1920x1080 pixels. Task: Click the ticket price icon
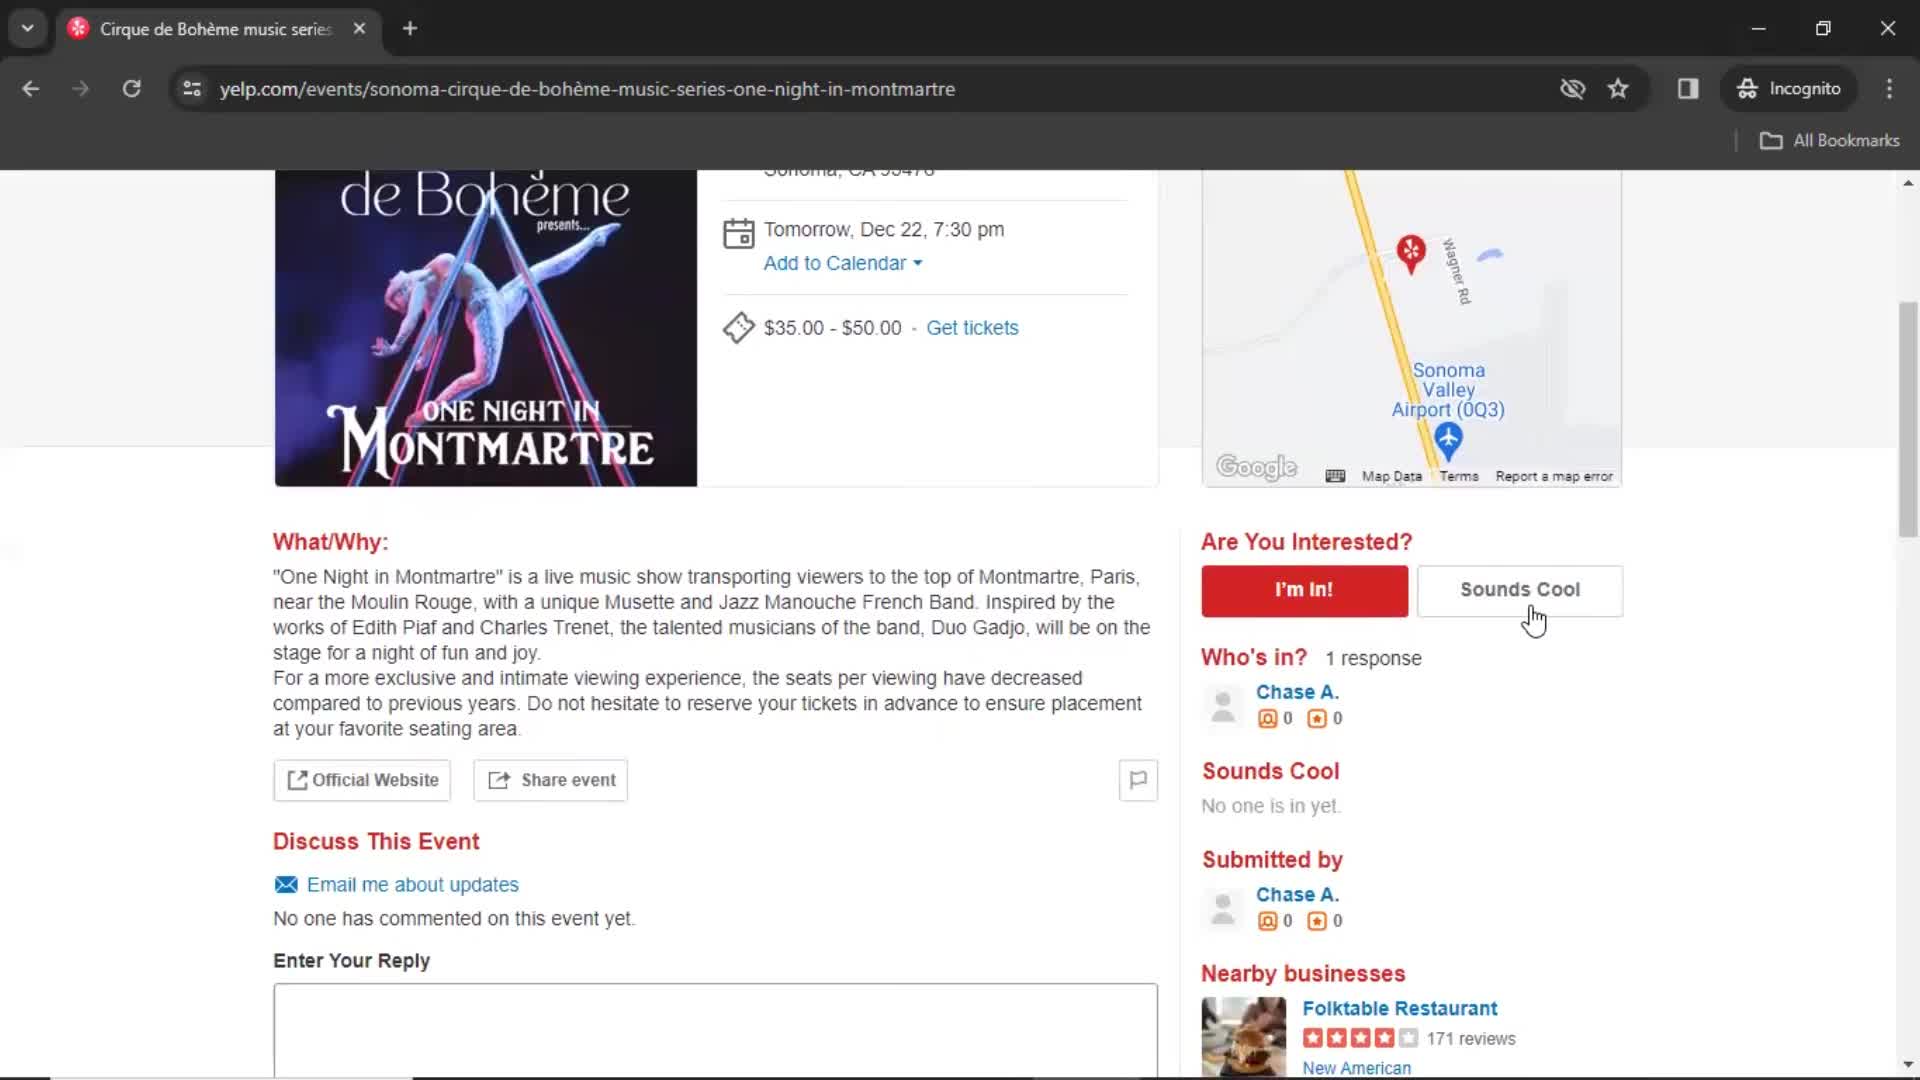[738, 328]
